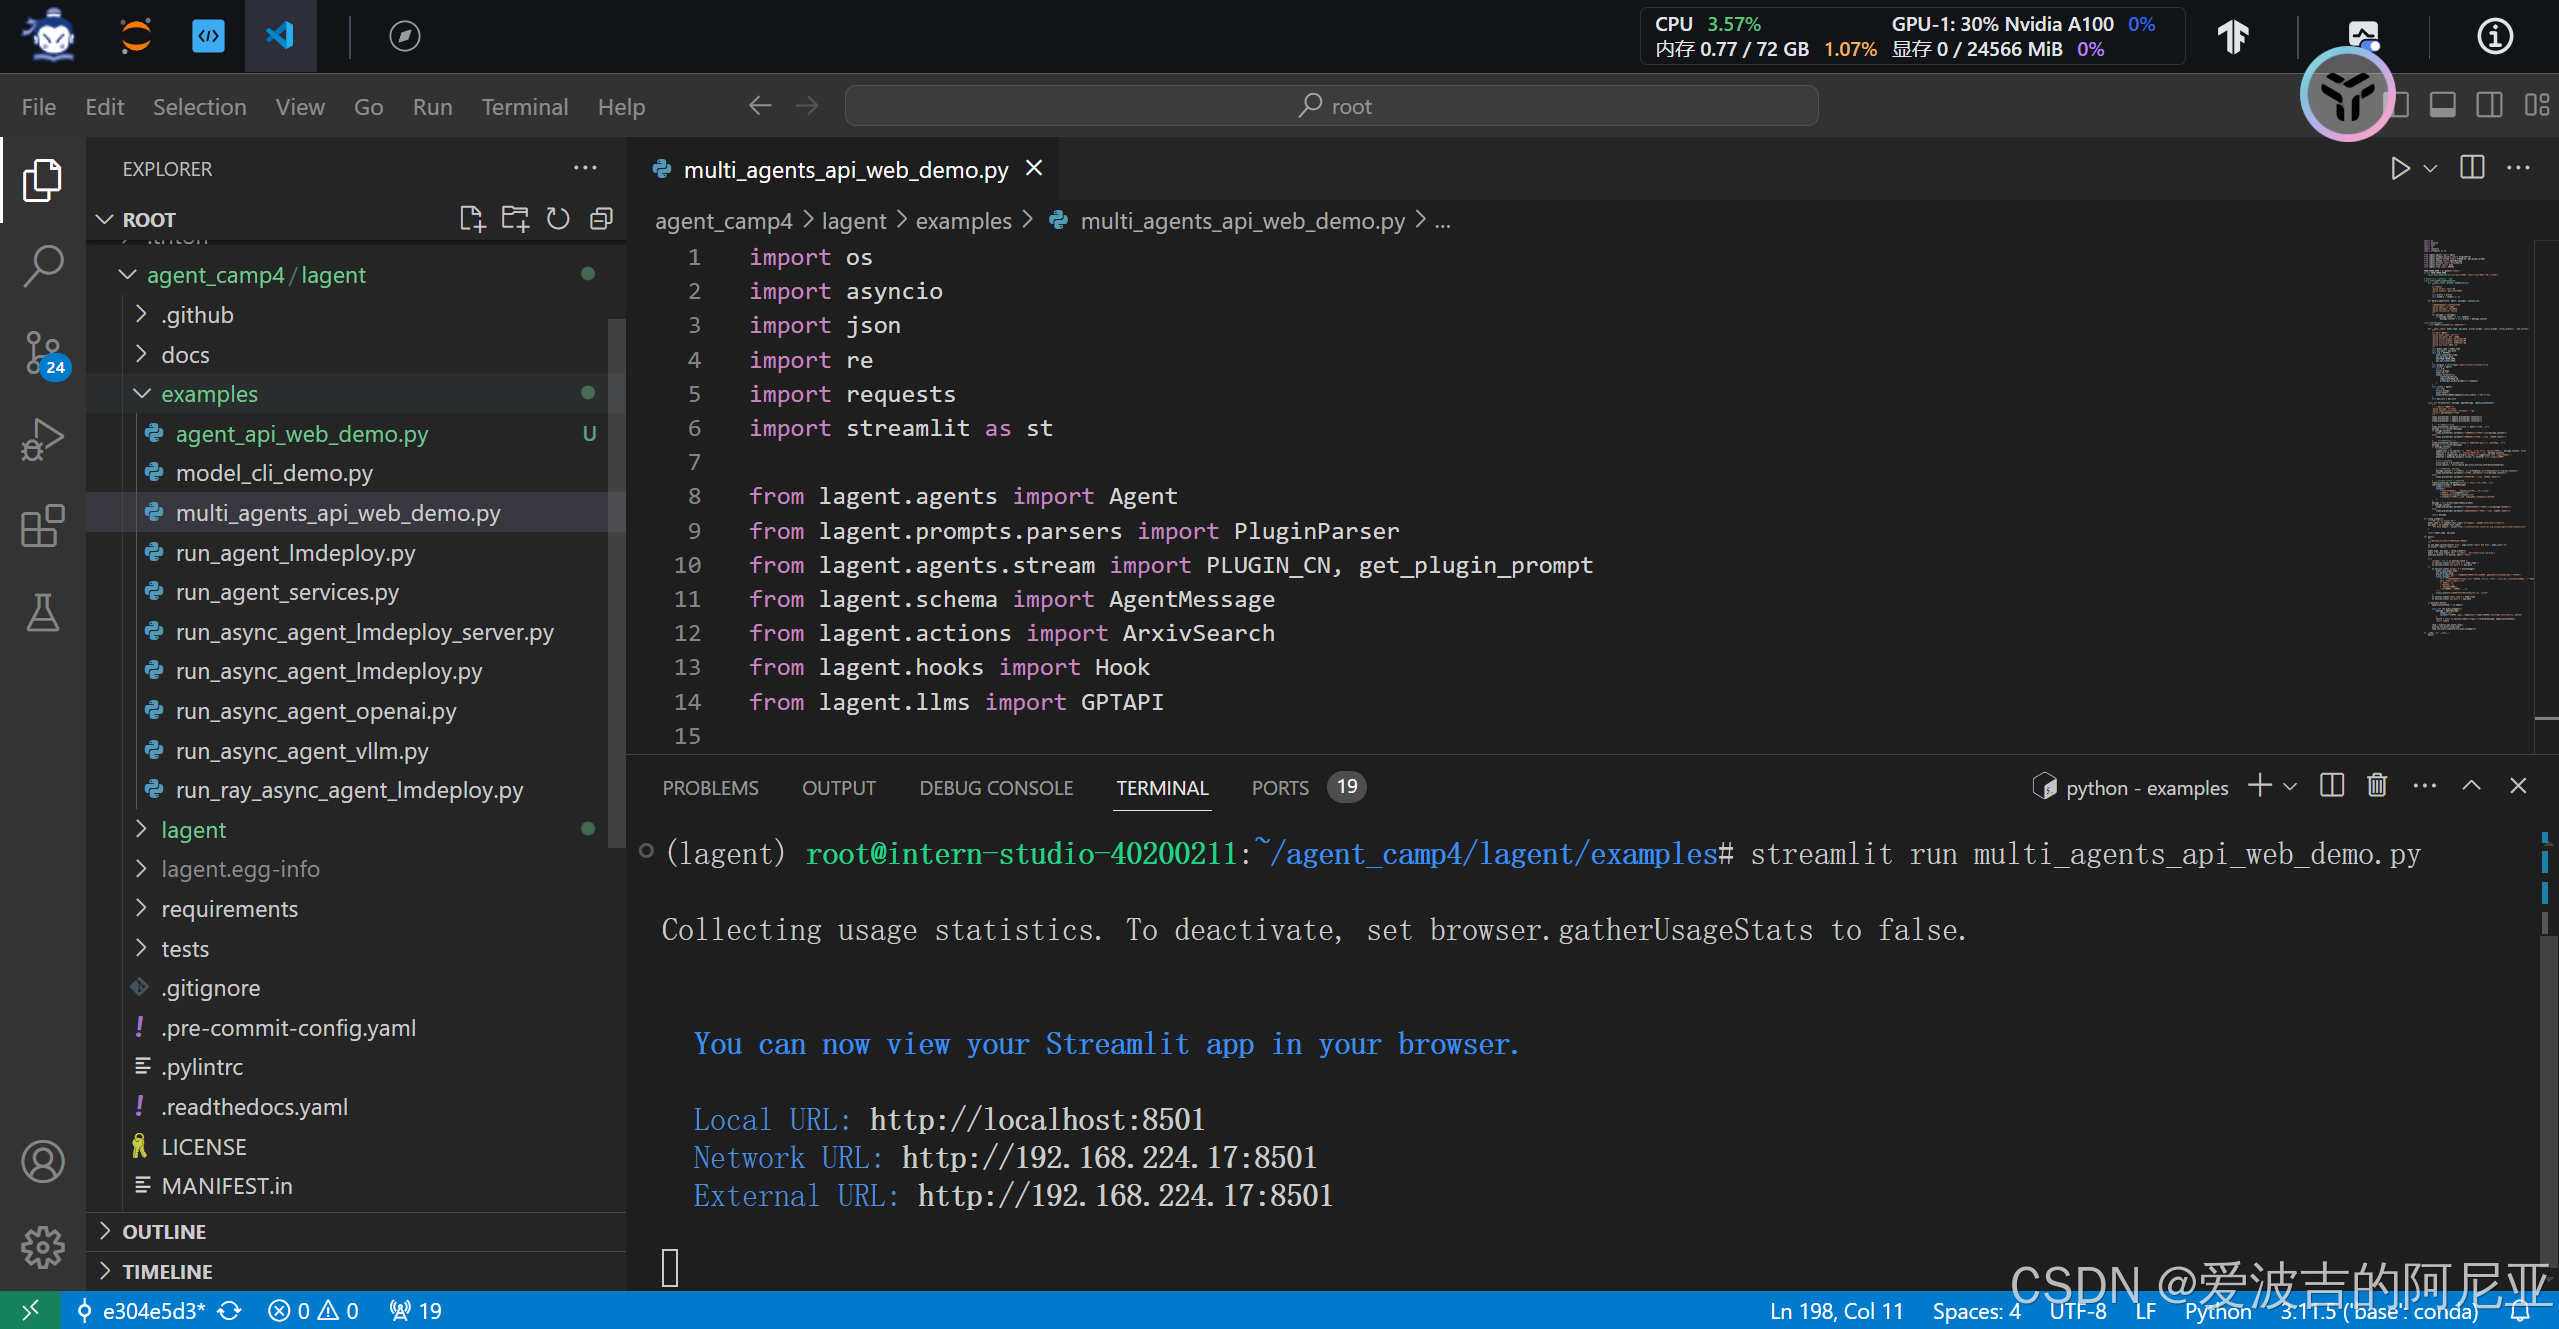Viewport: 2559px width, 1329px height.
Task: Open run_async_agent_openai.py file
Action: coord(316,711)
